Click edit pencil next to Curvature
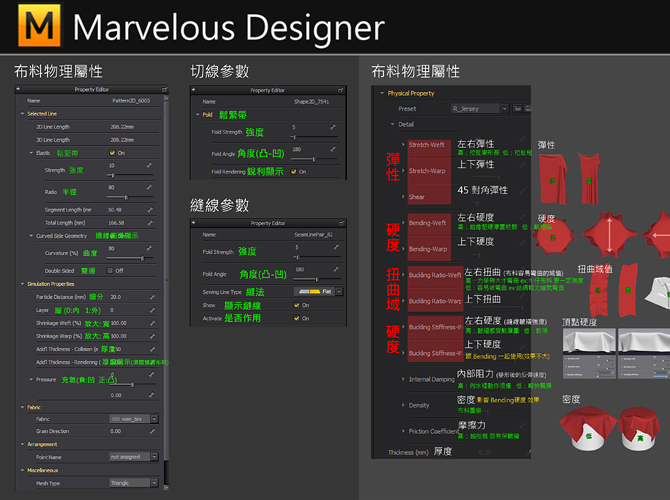This screenshot has width=670, height=500. [x=149, y=248]
